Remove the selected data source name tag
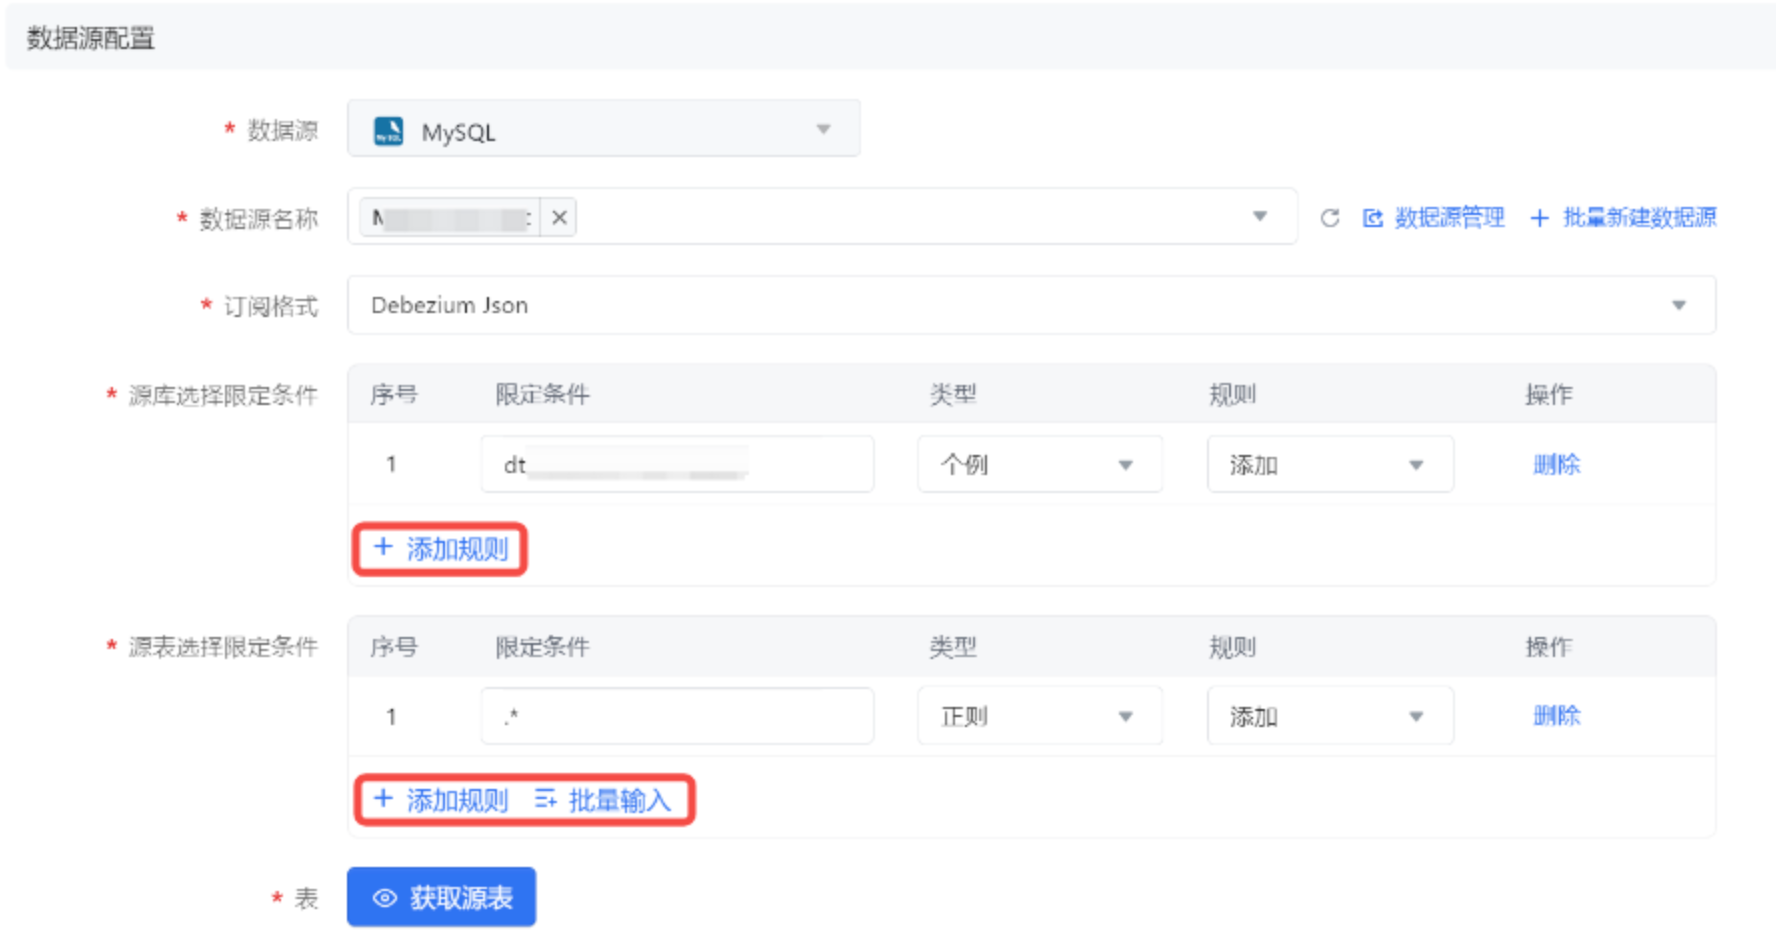Image resolution: width=1776 pixels, height=934 pixels. click(559, 218)
